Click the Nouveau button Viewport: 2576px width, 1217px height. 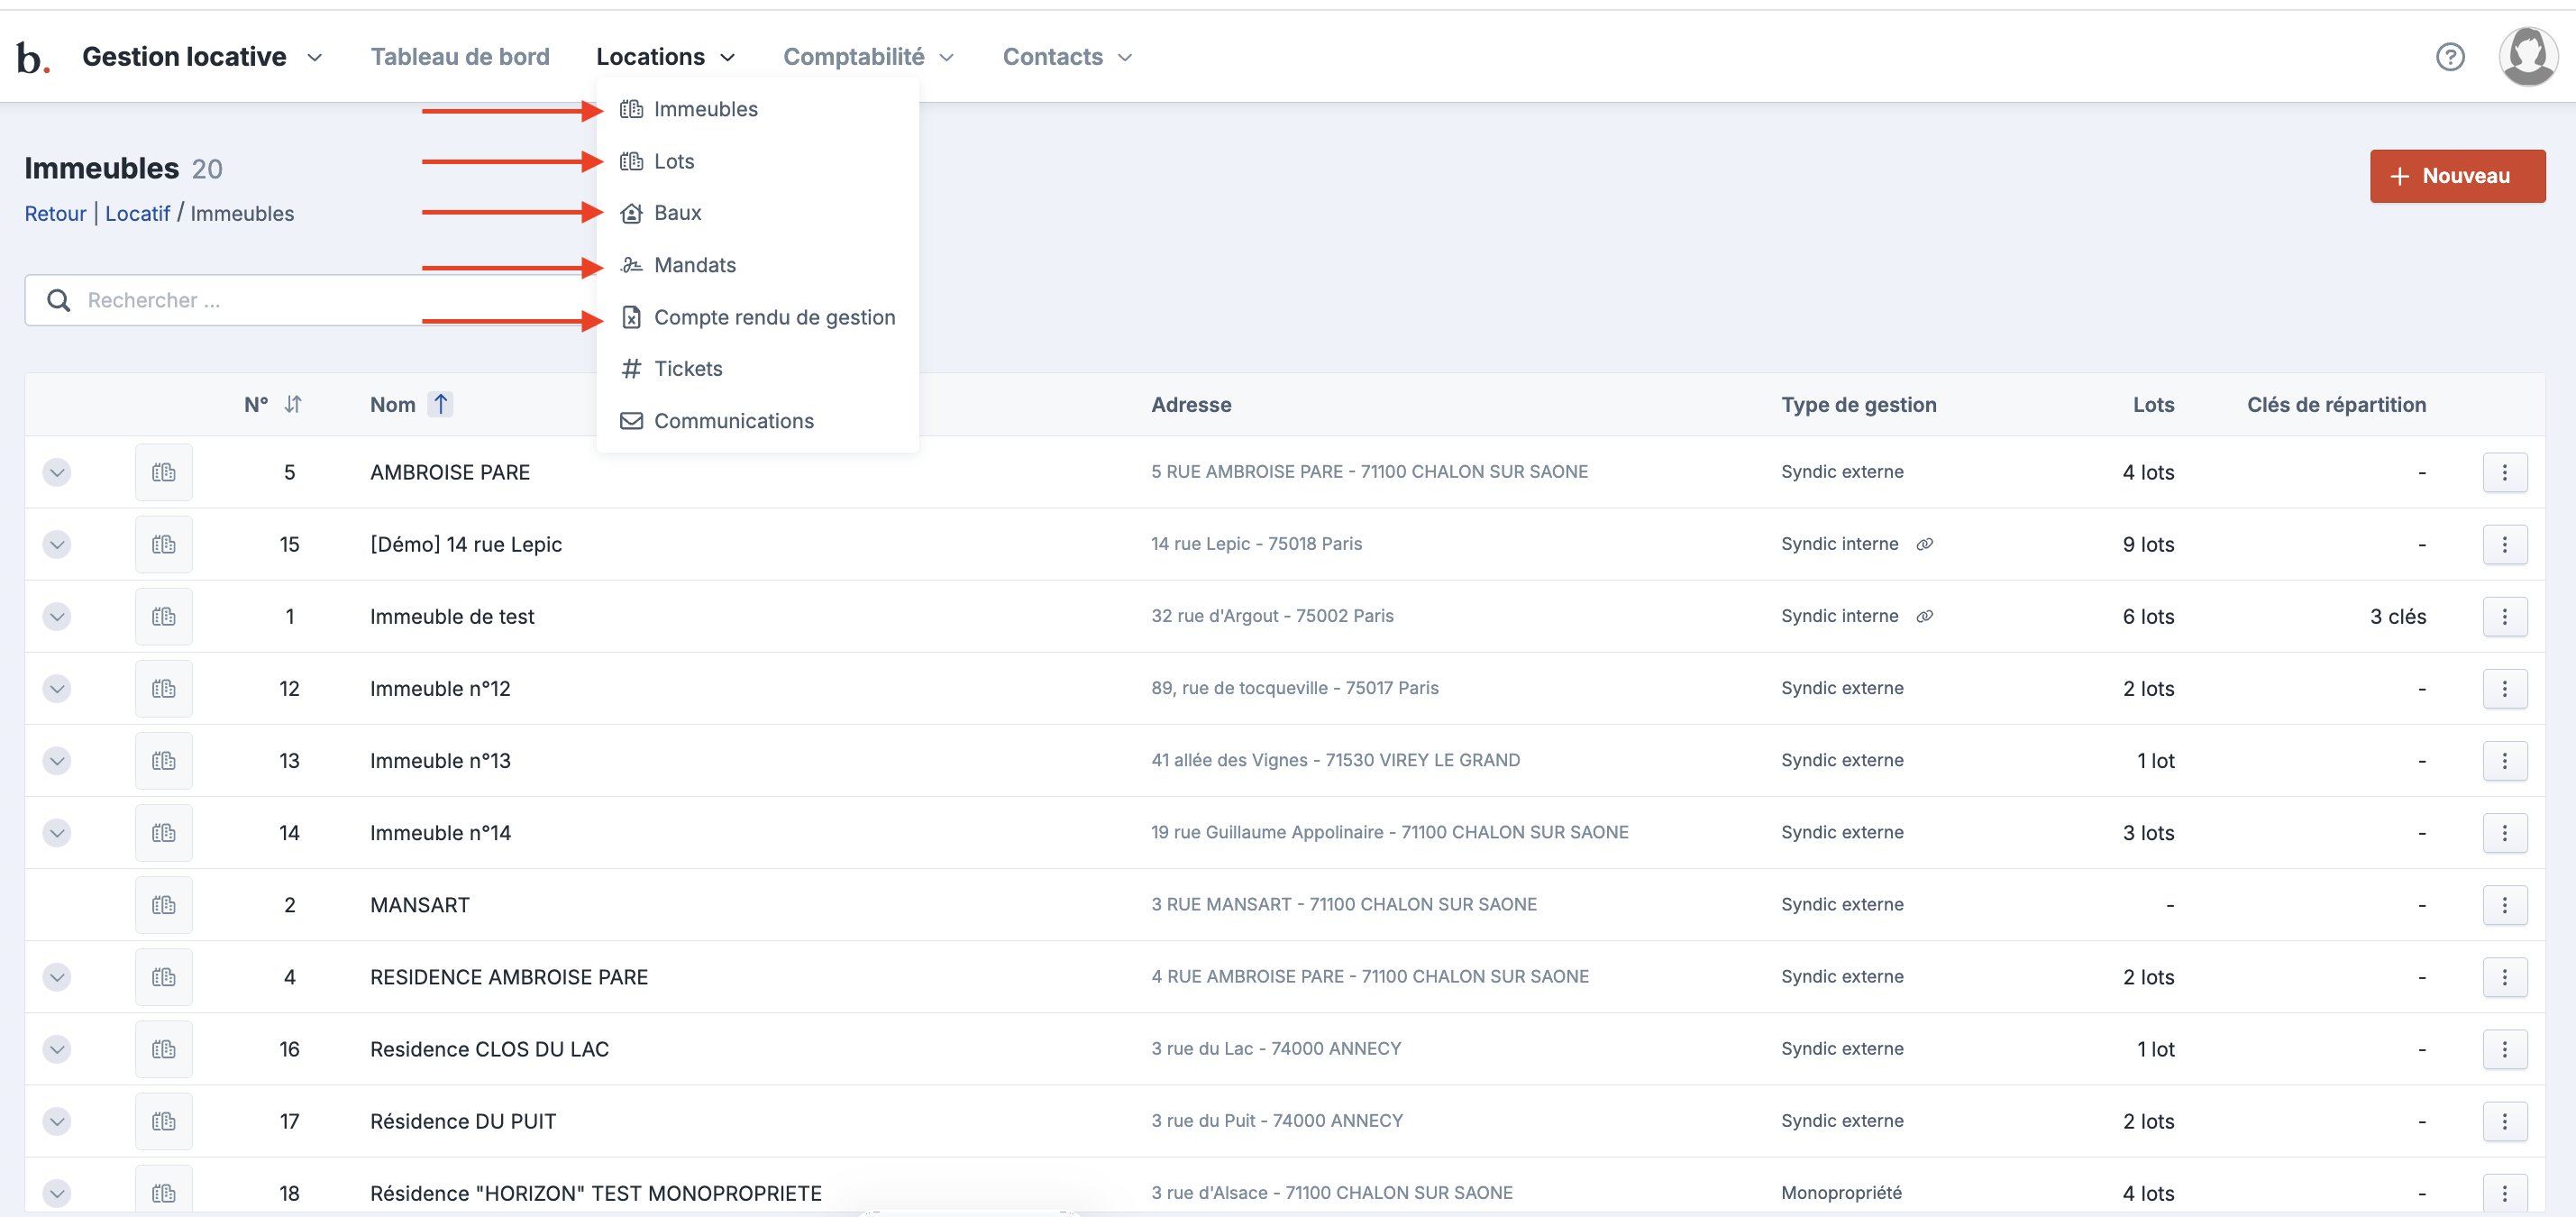point(2456,176)
